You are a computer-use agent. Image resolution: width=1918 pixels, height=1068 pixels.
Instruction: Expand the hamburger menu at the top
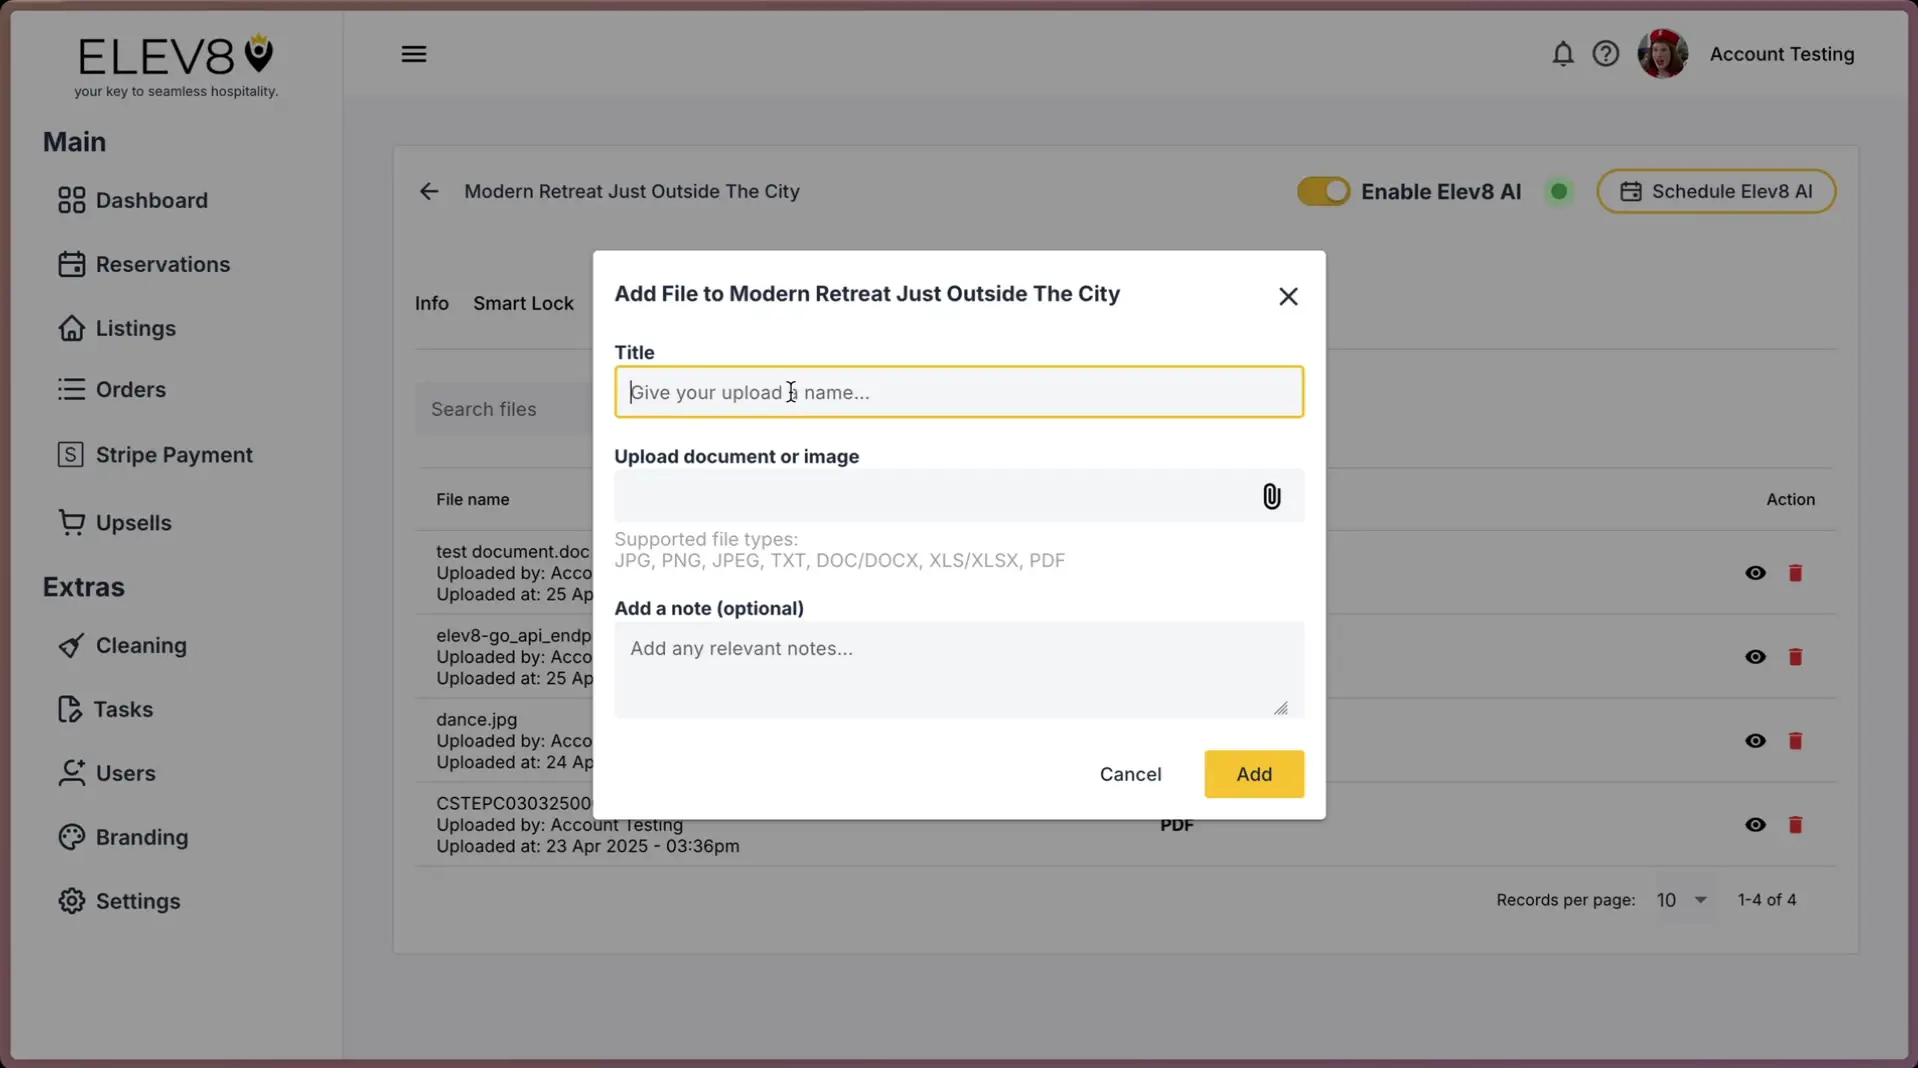(x=414, y=53)
